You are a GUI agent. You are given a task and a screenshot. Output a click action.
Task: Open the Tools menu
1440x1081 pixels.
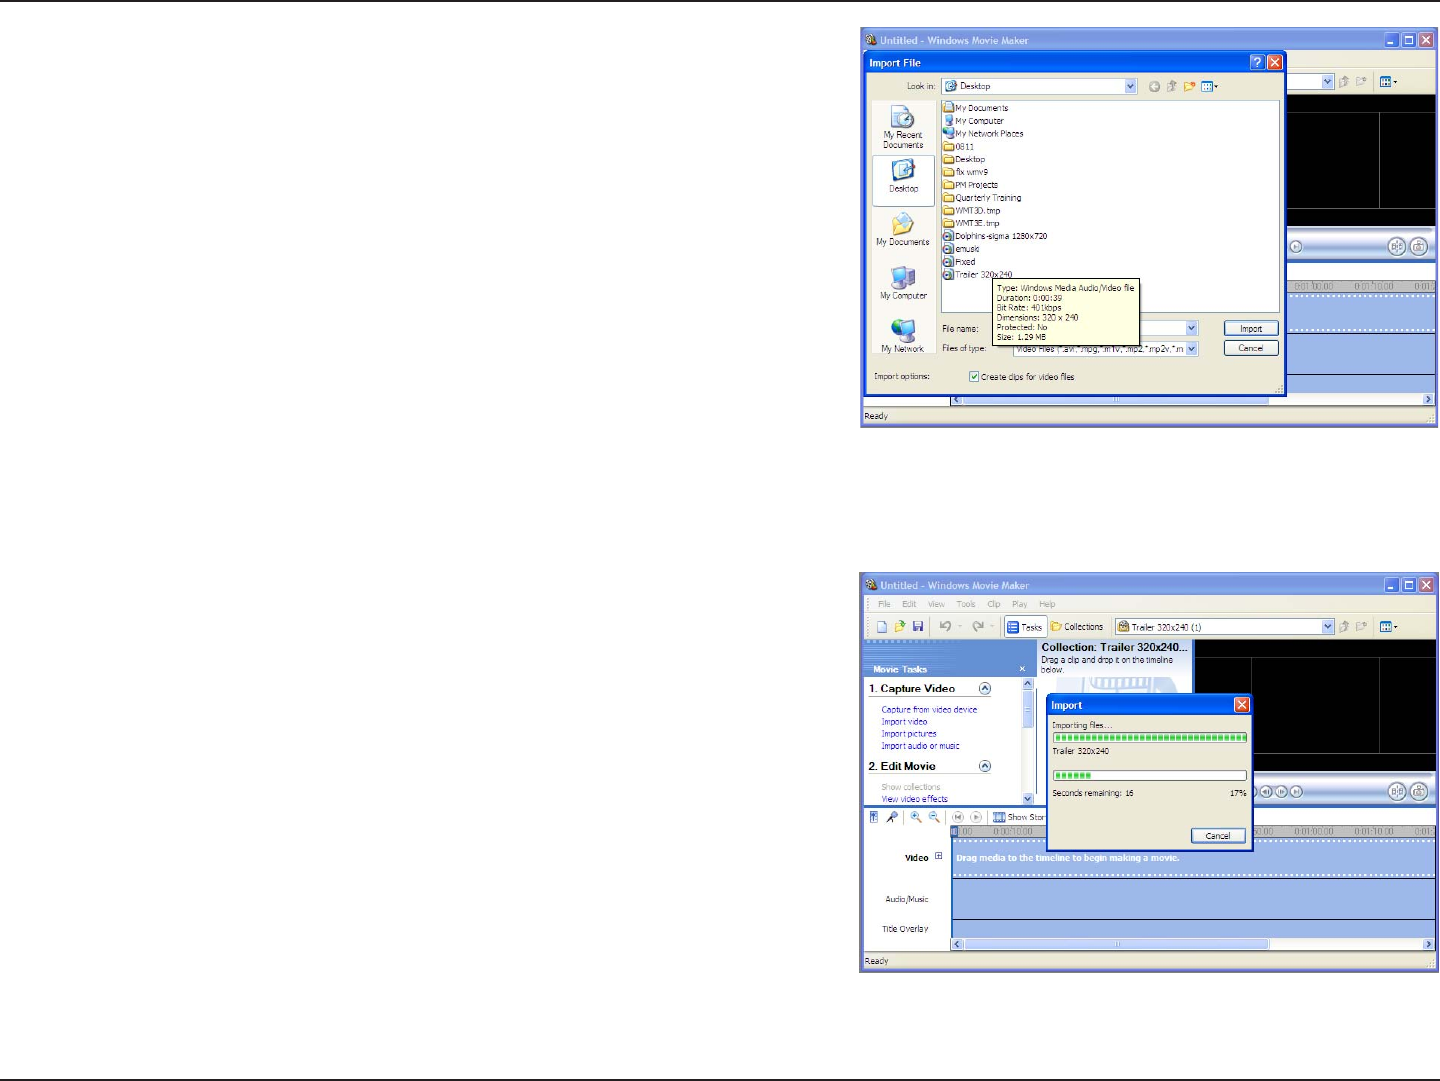966,604
